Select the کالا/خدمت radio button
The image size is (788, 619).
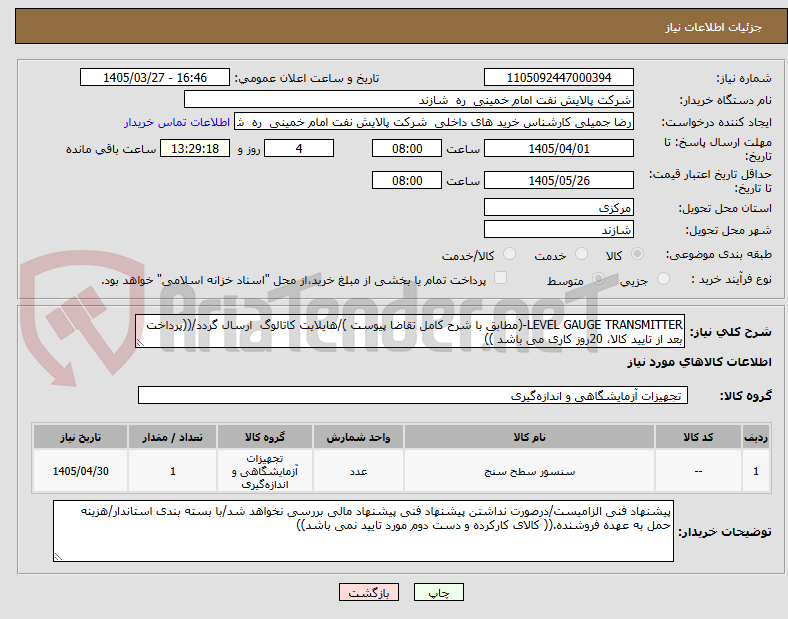click(x=509, y=254)
